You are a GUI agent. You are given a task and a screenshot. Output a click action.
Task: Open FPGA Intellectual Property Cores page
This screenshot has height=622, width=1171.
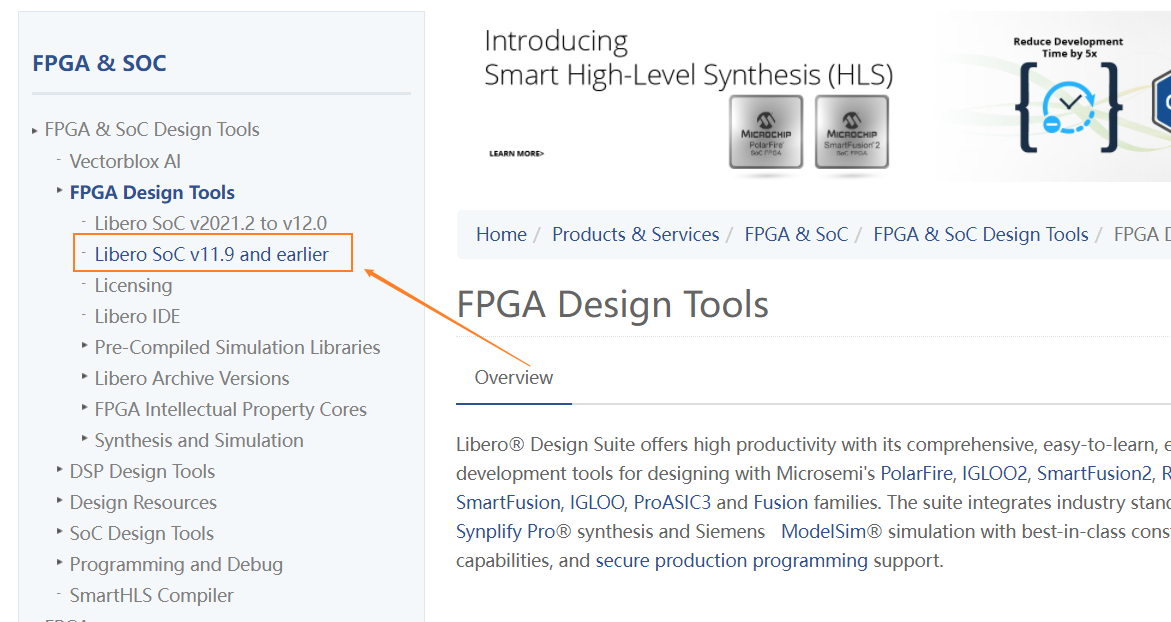(x=230, y=409)
